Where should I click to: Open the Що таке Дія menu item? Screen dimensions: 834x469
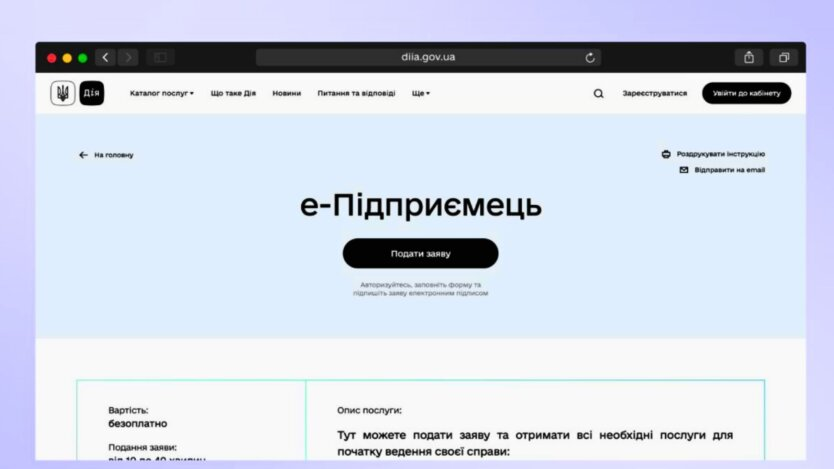click(233, 93)
